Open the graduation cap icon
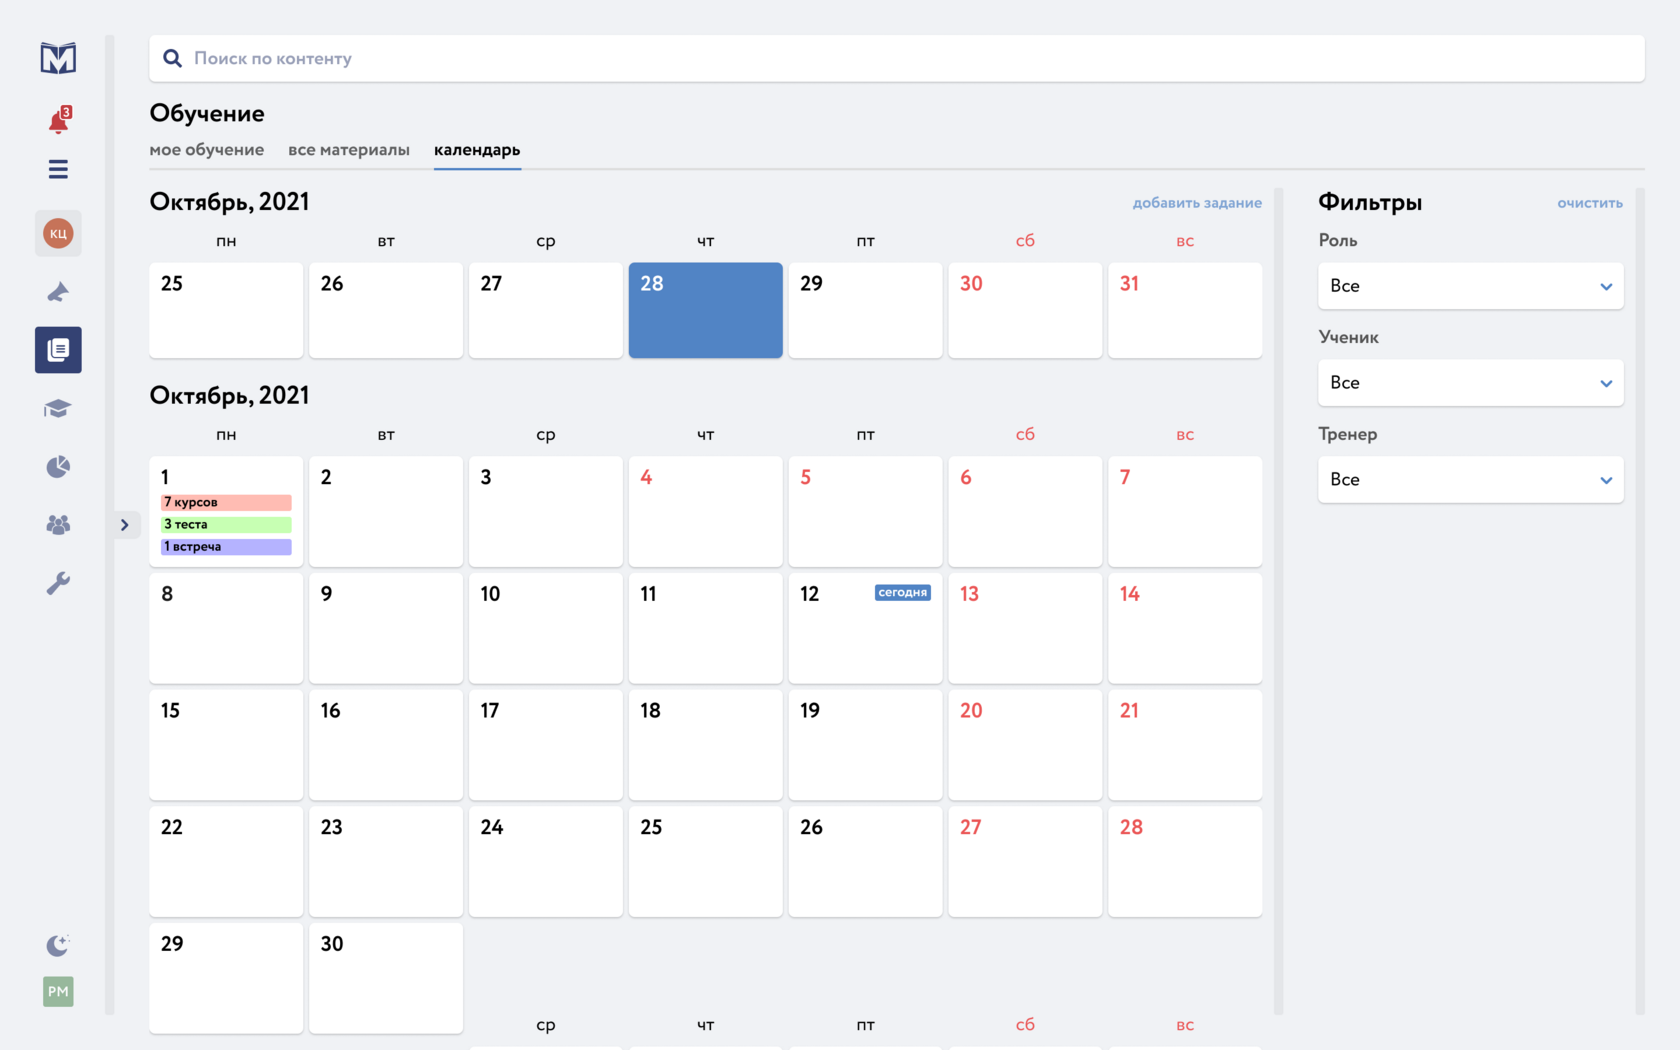The image size is (1680, 1050). [58, 408]
